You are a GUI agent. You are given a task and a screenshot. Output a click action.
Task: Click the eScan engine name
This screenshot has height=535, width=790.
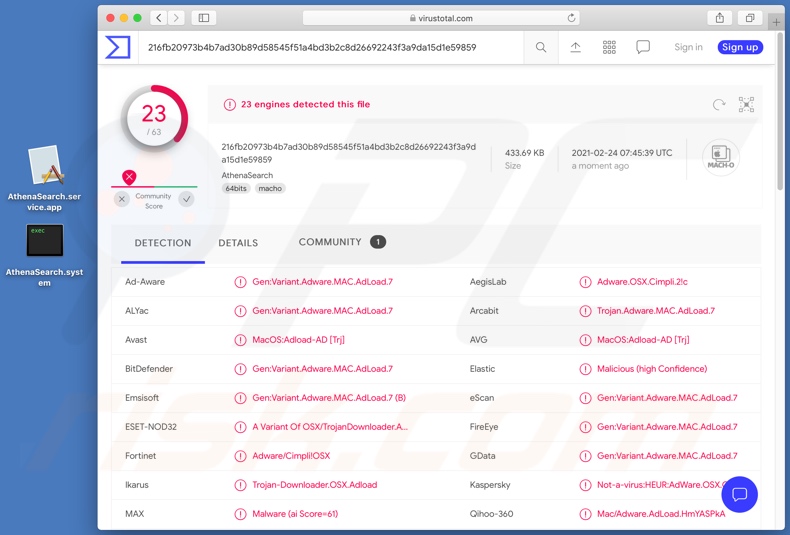(x=482, y=398)
